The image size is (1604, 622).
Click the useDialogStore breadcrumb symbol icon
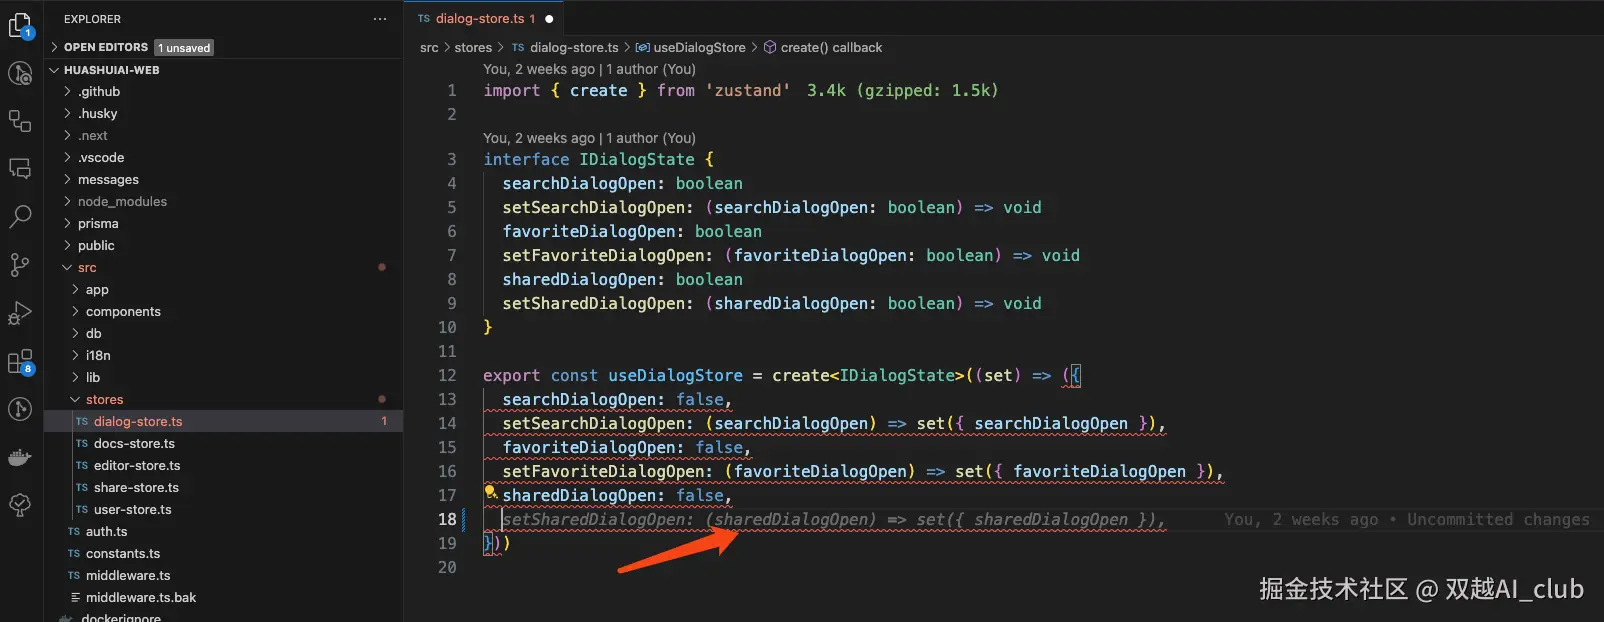pyautogui.click(x=643, y=47)
